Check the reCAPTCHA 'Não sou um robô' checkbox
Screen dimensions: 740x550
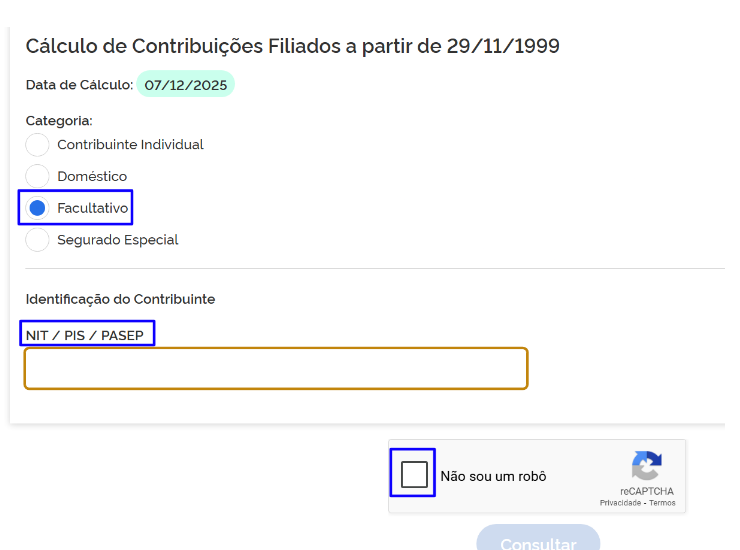tap(414, 475)
